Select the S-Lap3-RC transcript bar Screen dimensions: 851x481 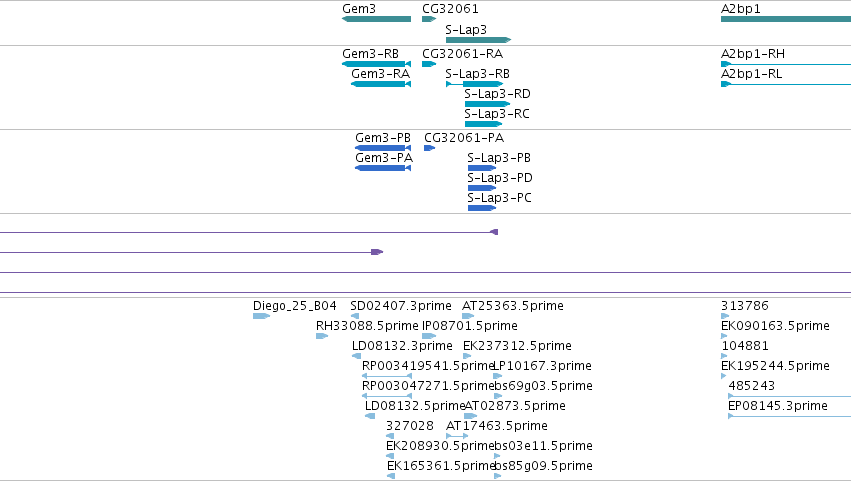click(x=484, y=124)
